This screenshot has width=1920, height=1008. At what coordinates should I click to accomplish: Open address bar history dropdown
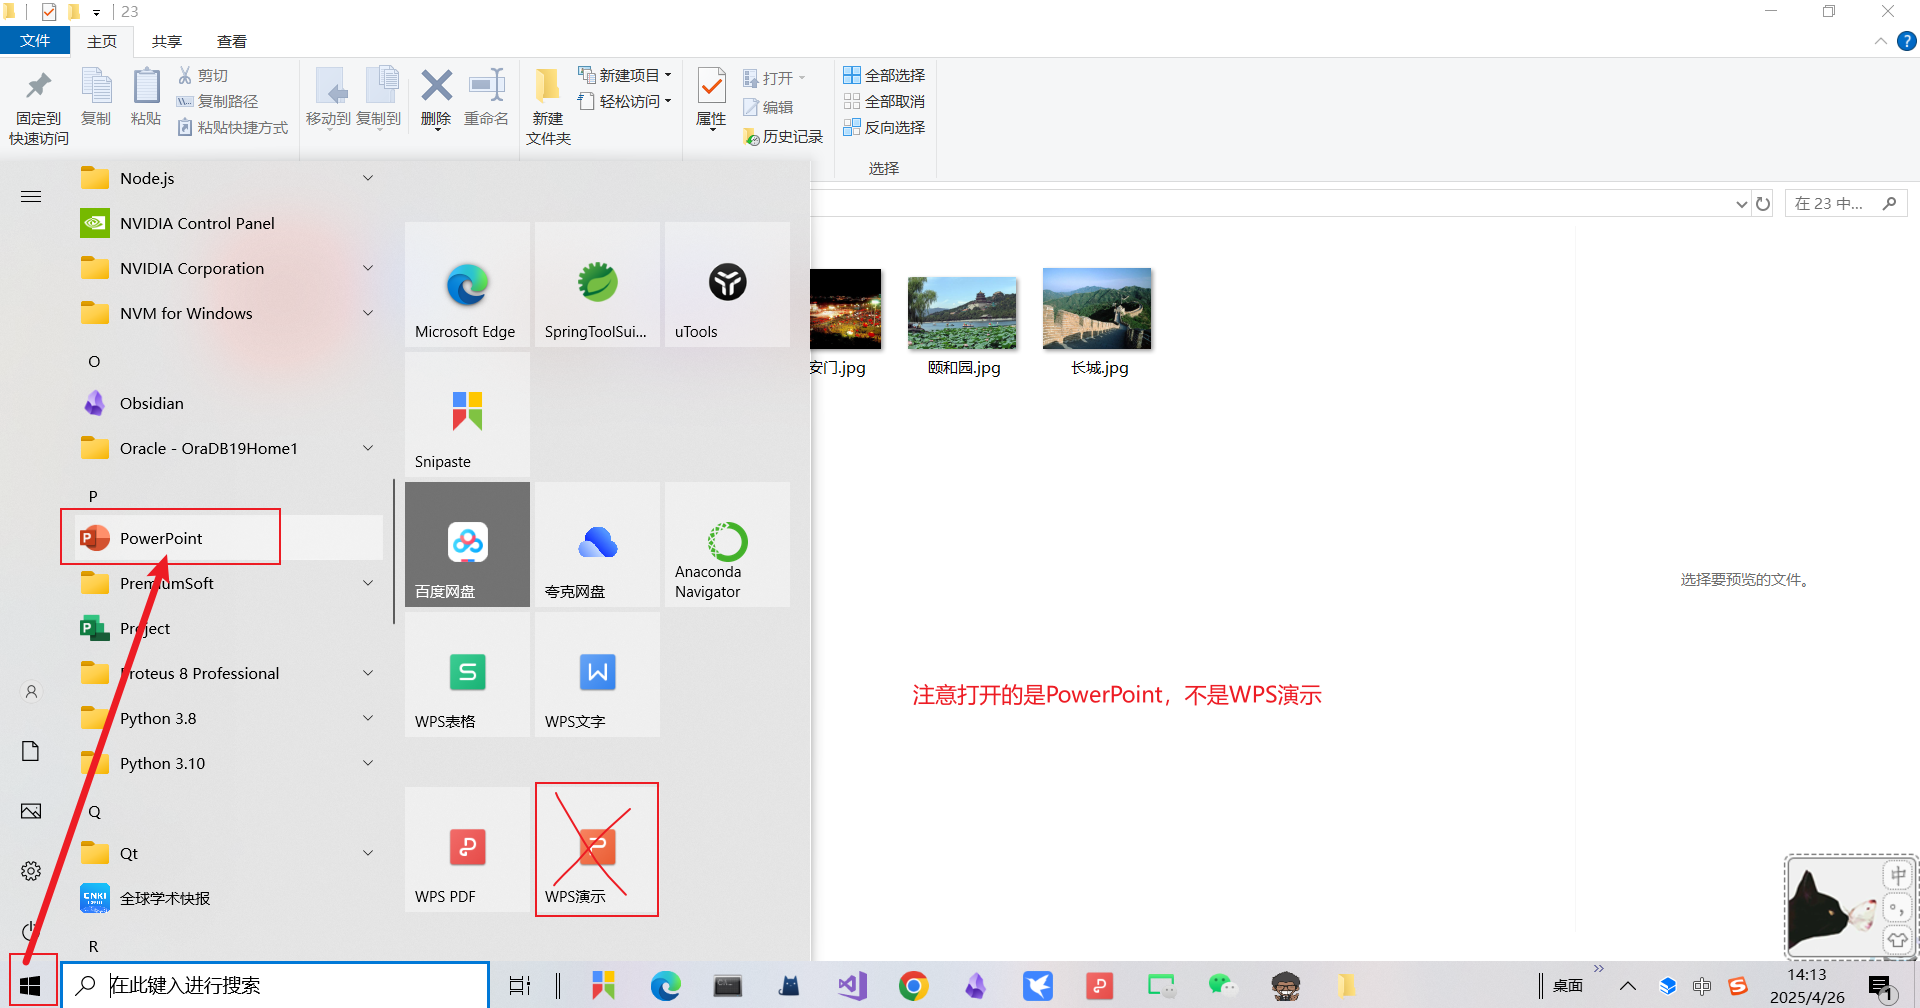click(x=1742, y=204)
